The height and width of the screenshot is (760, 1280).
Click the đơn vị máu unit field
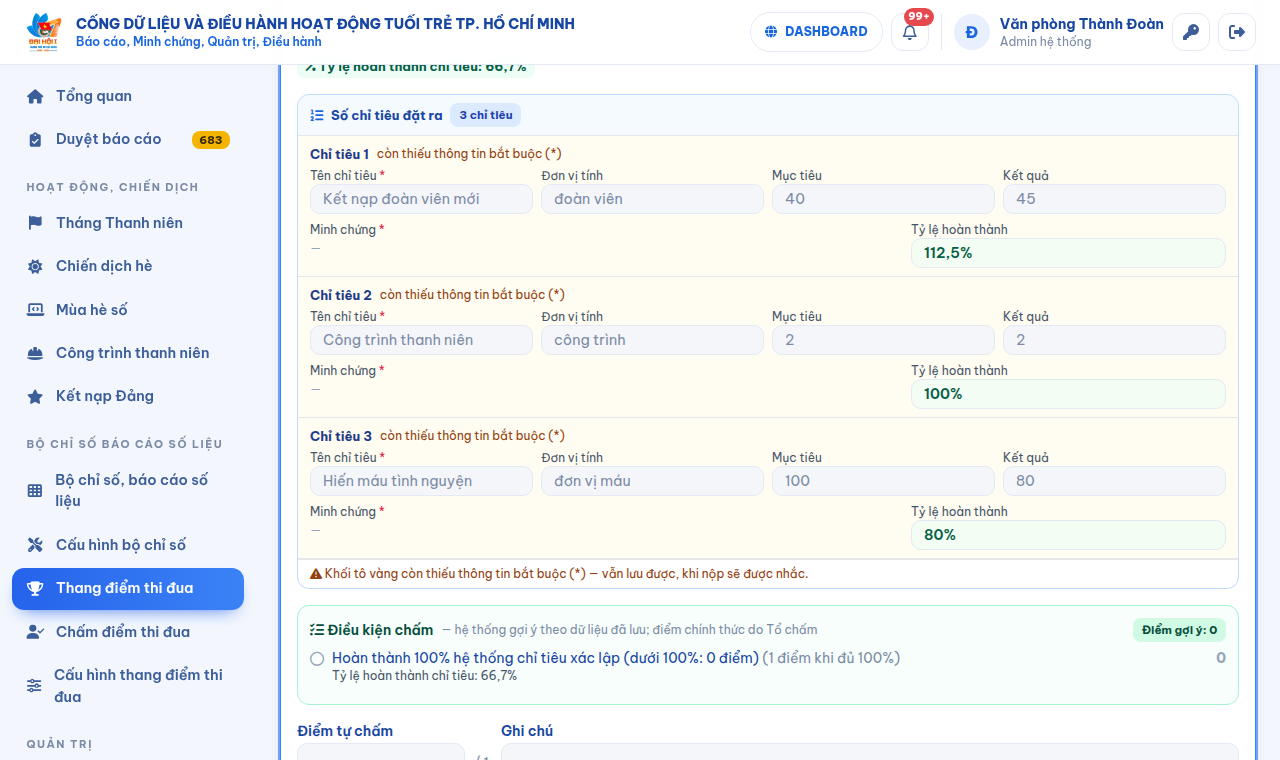(x=652, y=481)
